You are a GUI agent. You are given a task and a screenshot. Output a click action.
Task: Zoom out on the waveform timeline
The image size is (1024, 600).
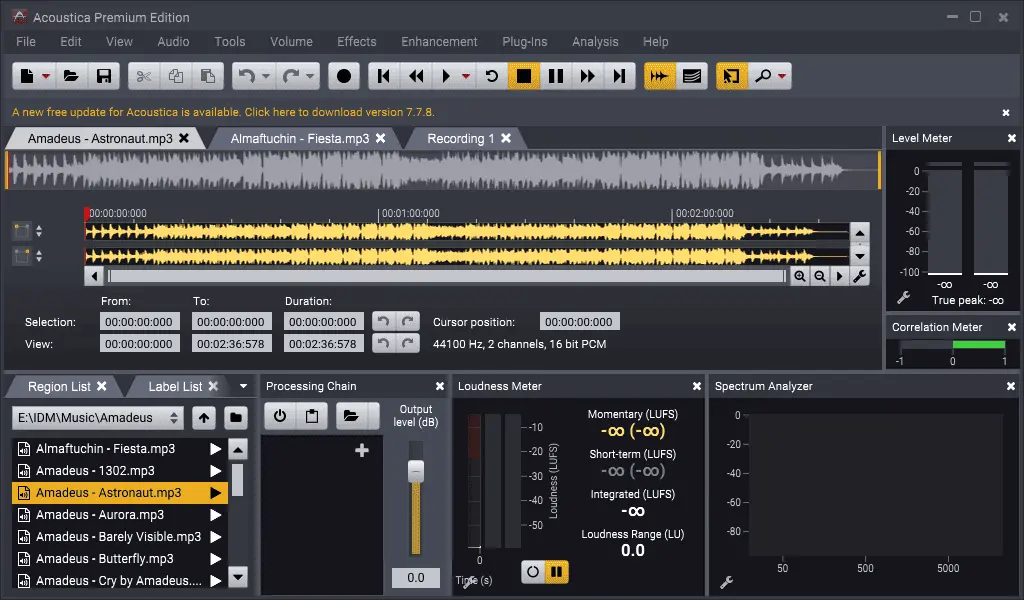[820, 276]
